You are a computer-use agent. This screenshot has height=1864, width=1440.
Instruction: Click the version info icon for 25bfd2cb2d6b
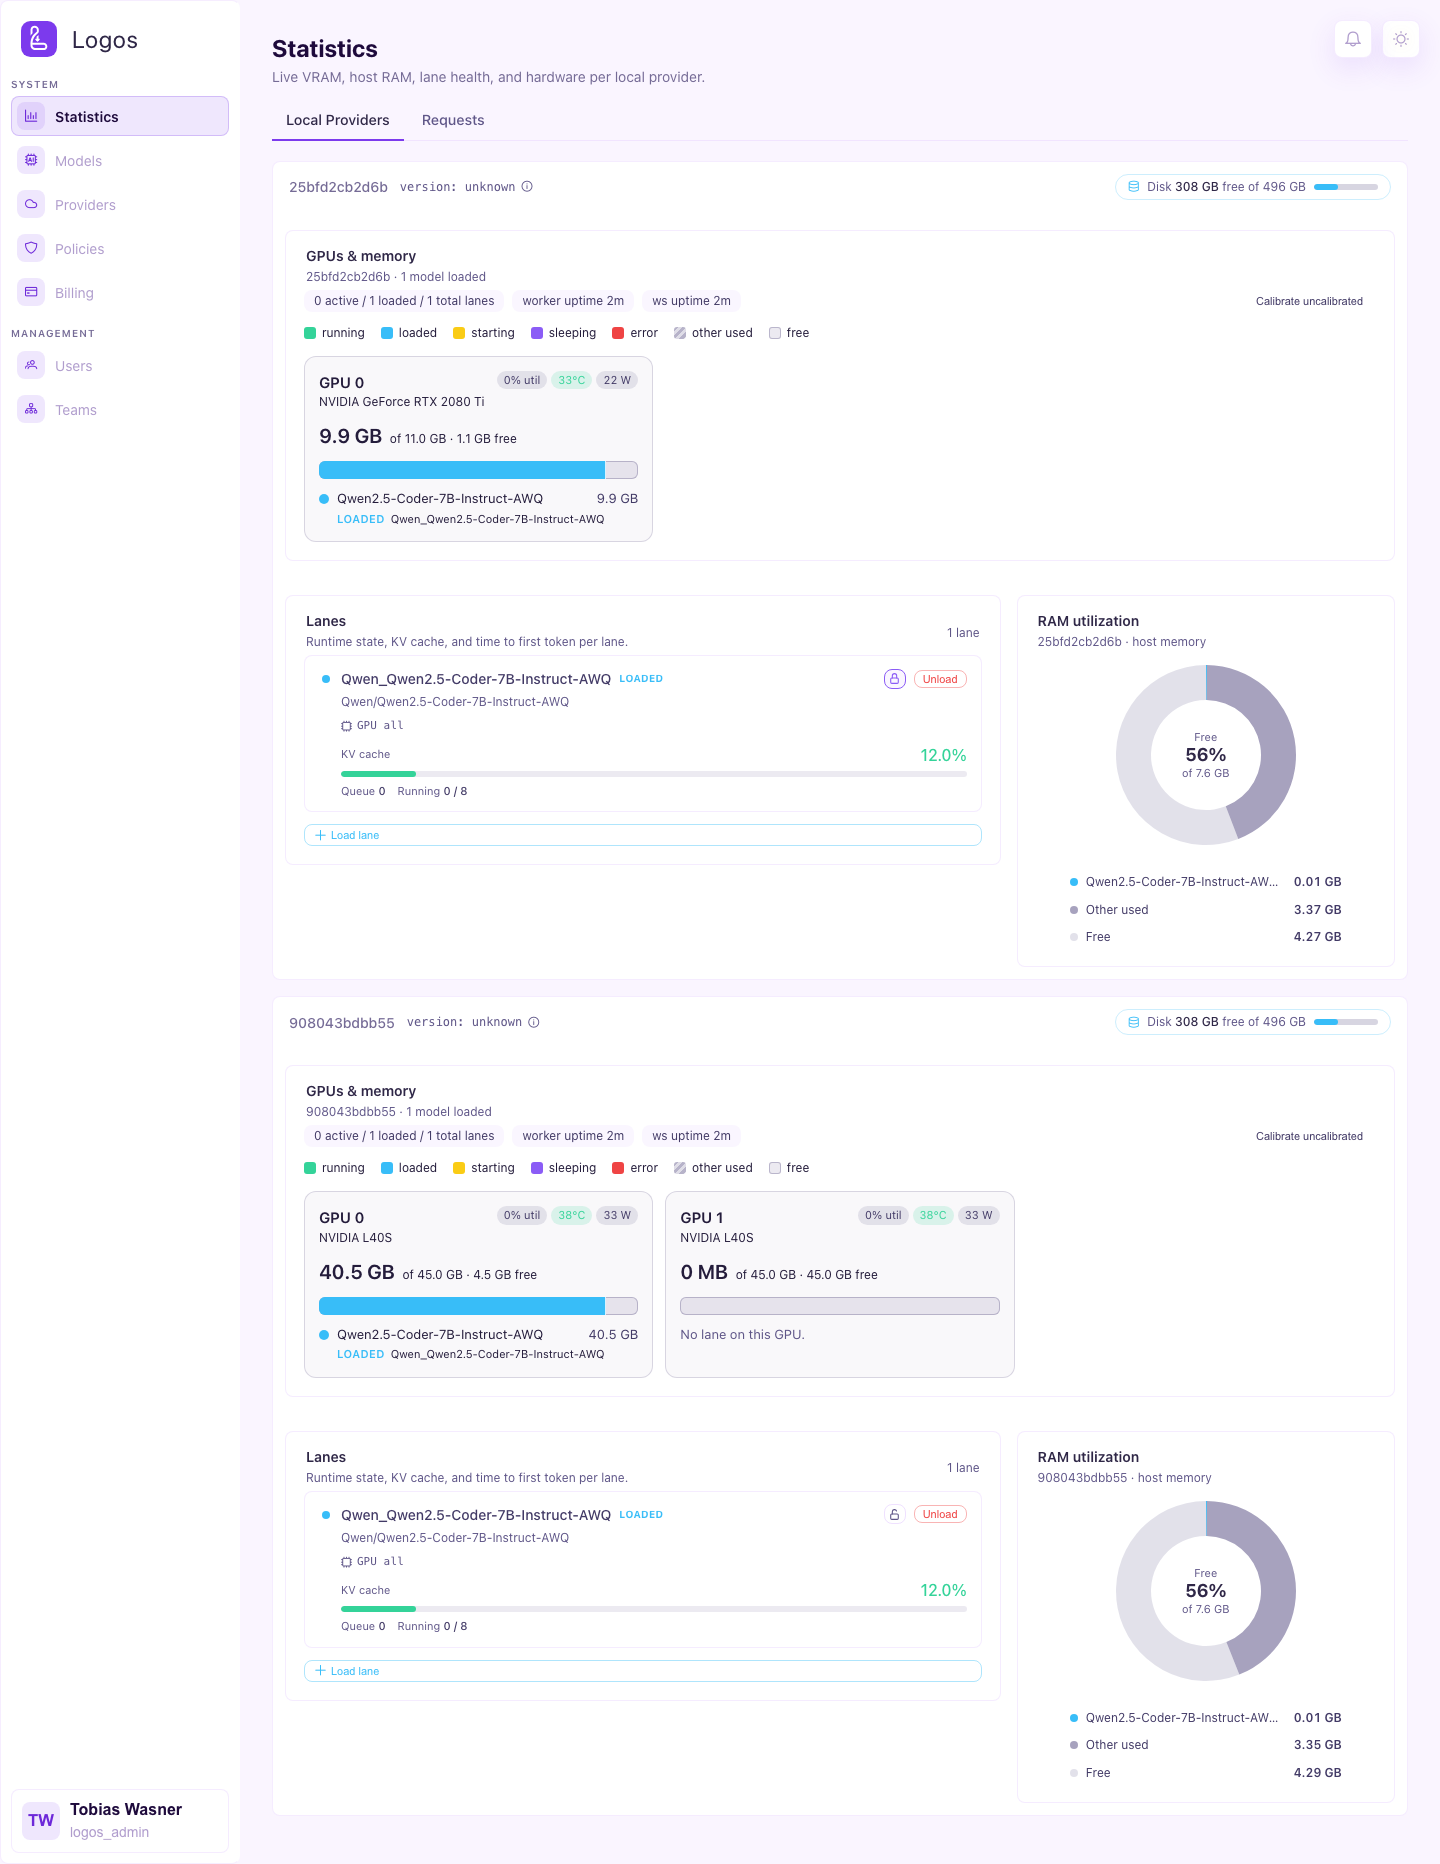coord(527,187)
